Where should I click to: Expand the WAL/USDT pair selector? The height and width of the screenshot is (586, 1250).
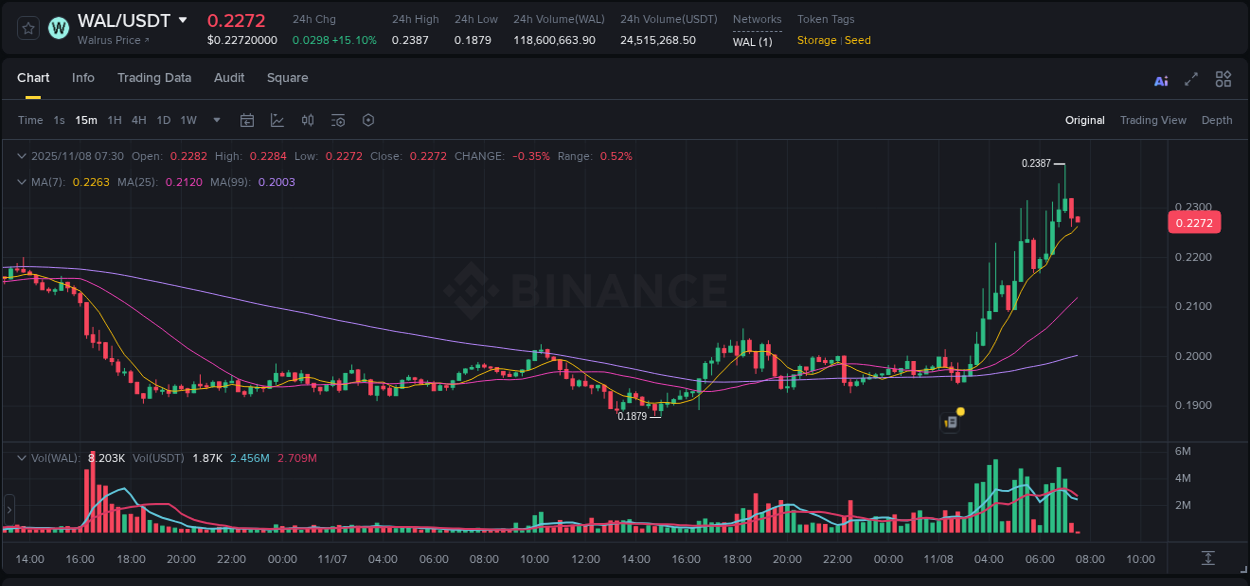coord(183,18)
